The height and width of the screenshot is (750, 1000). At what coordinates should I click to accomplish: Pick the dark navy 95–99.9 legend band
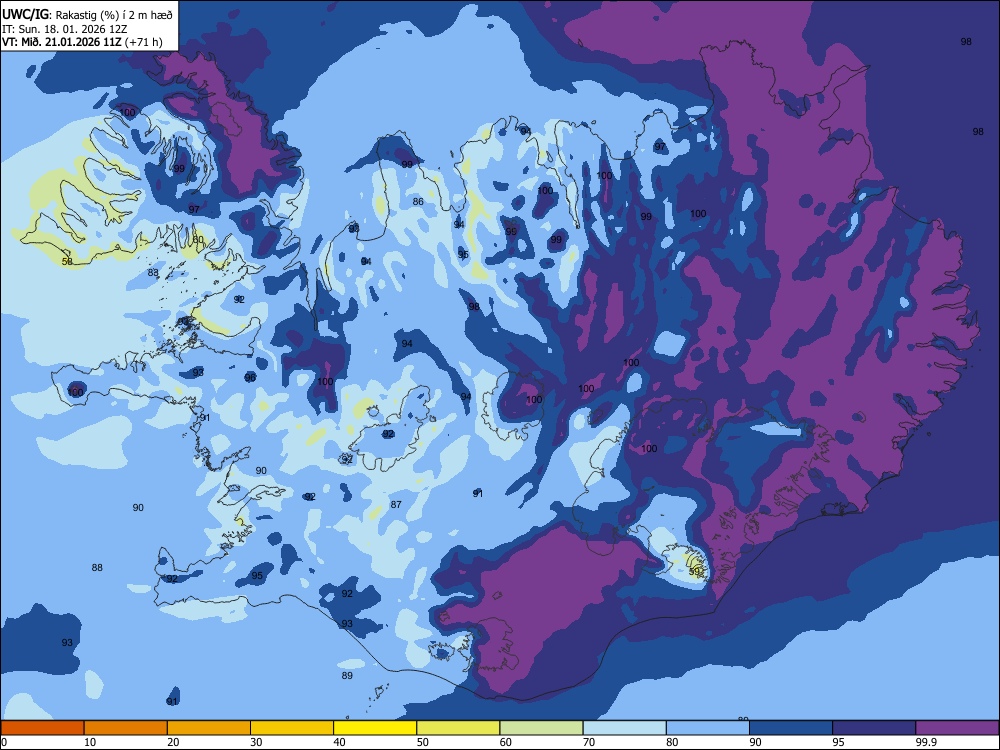[x=874, y=728]
